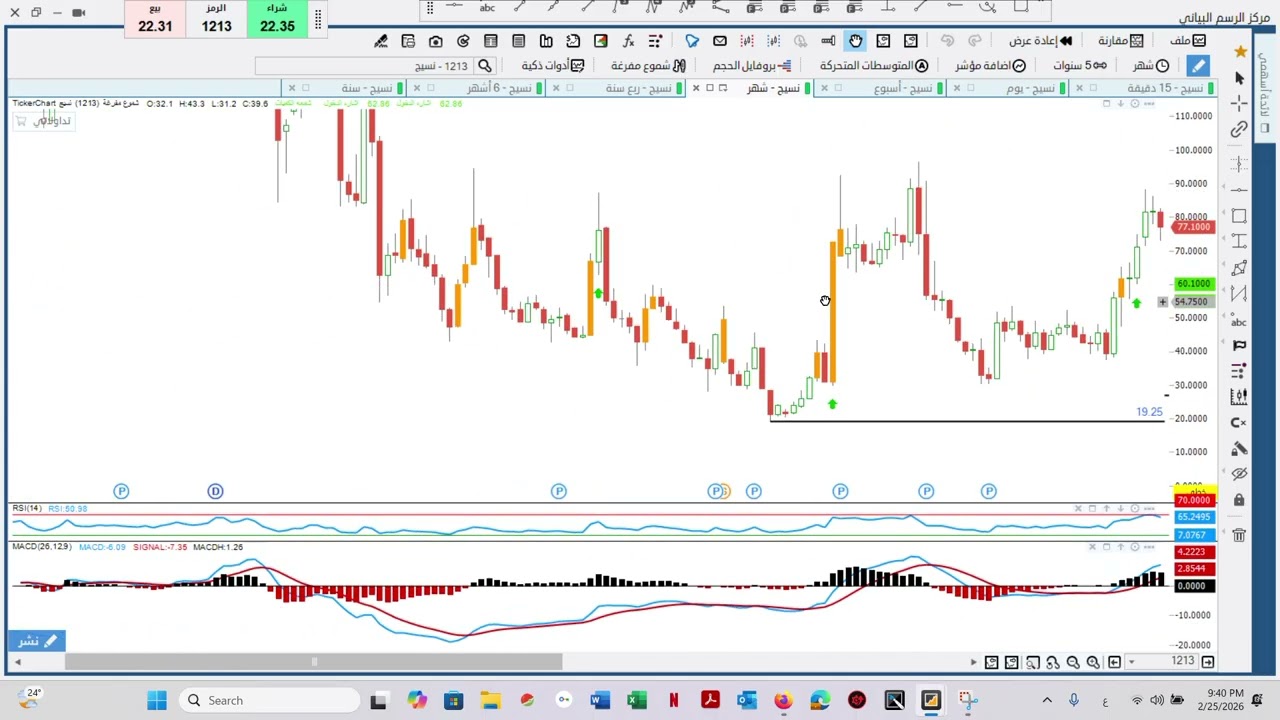Click the green 60.1000 price label

click(x=1195, y=284)
